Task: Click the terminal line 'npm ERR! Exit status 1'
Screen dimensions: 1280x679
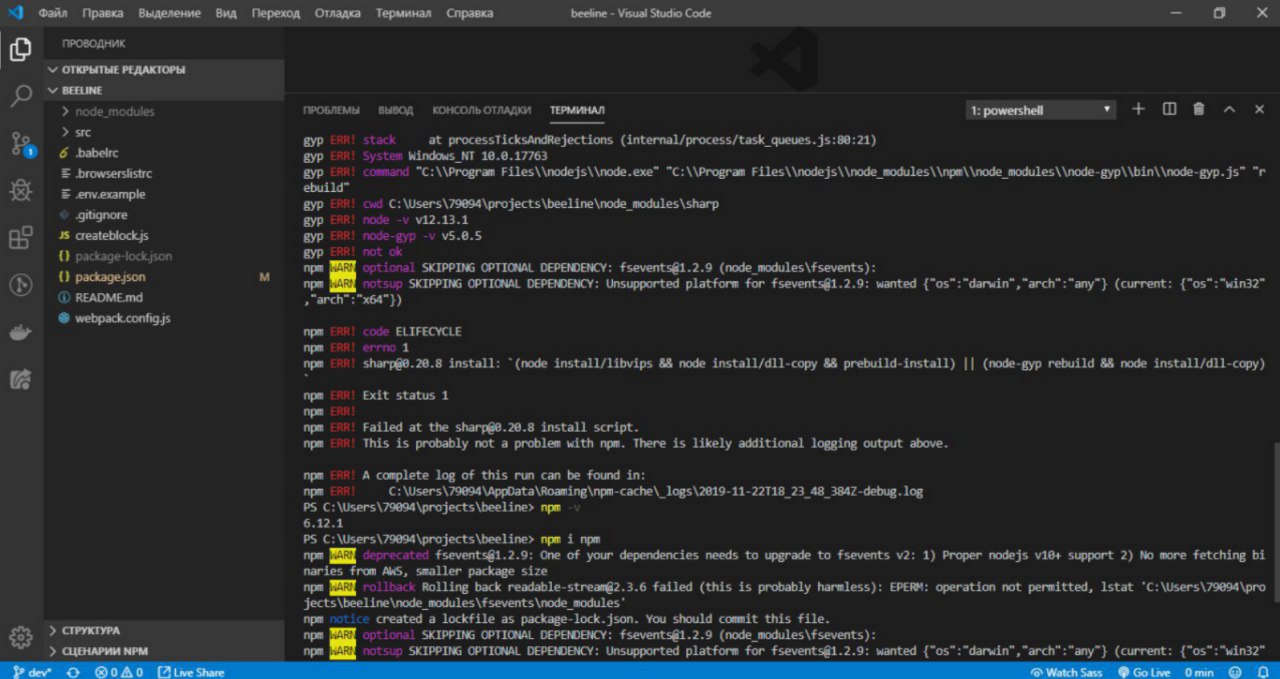Action: point(375,395)
